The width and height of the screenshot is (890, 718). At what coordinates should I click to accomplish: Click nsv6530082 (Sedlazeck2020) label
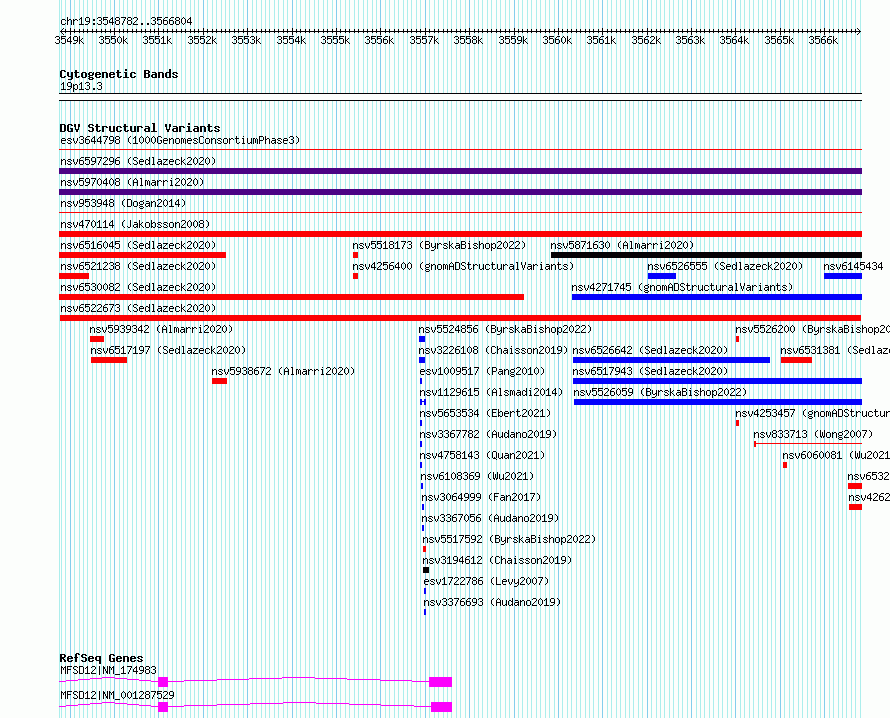point(138,287)
